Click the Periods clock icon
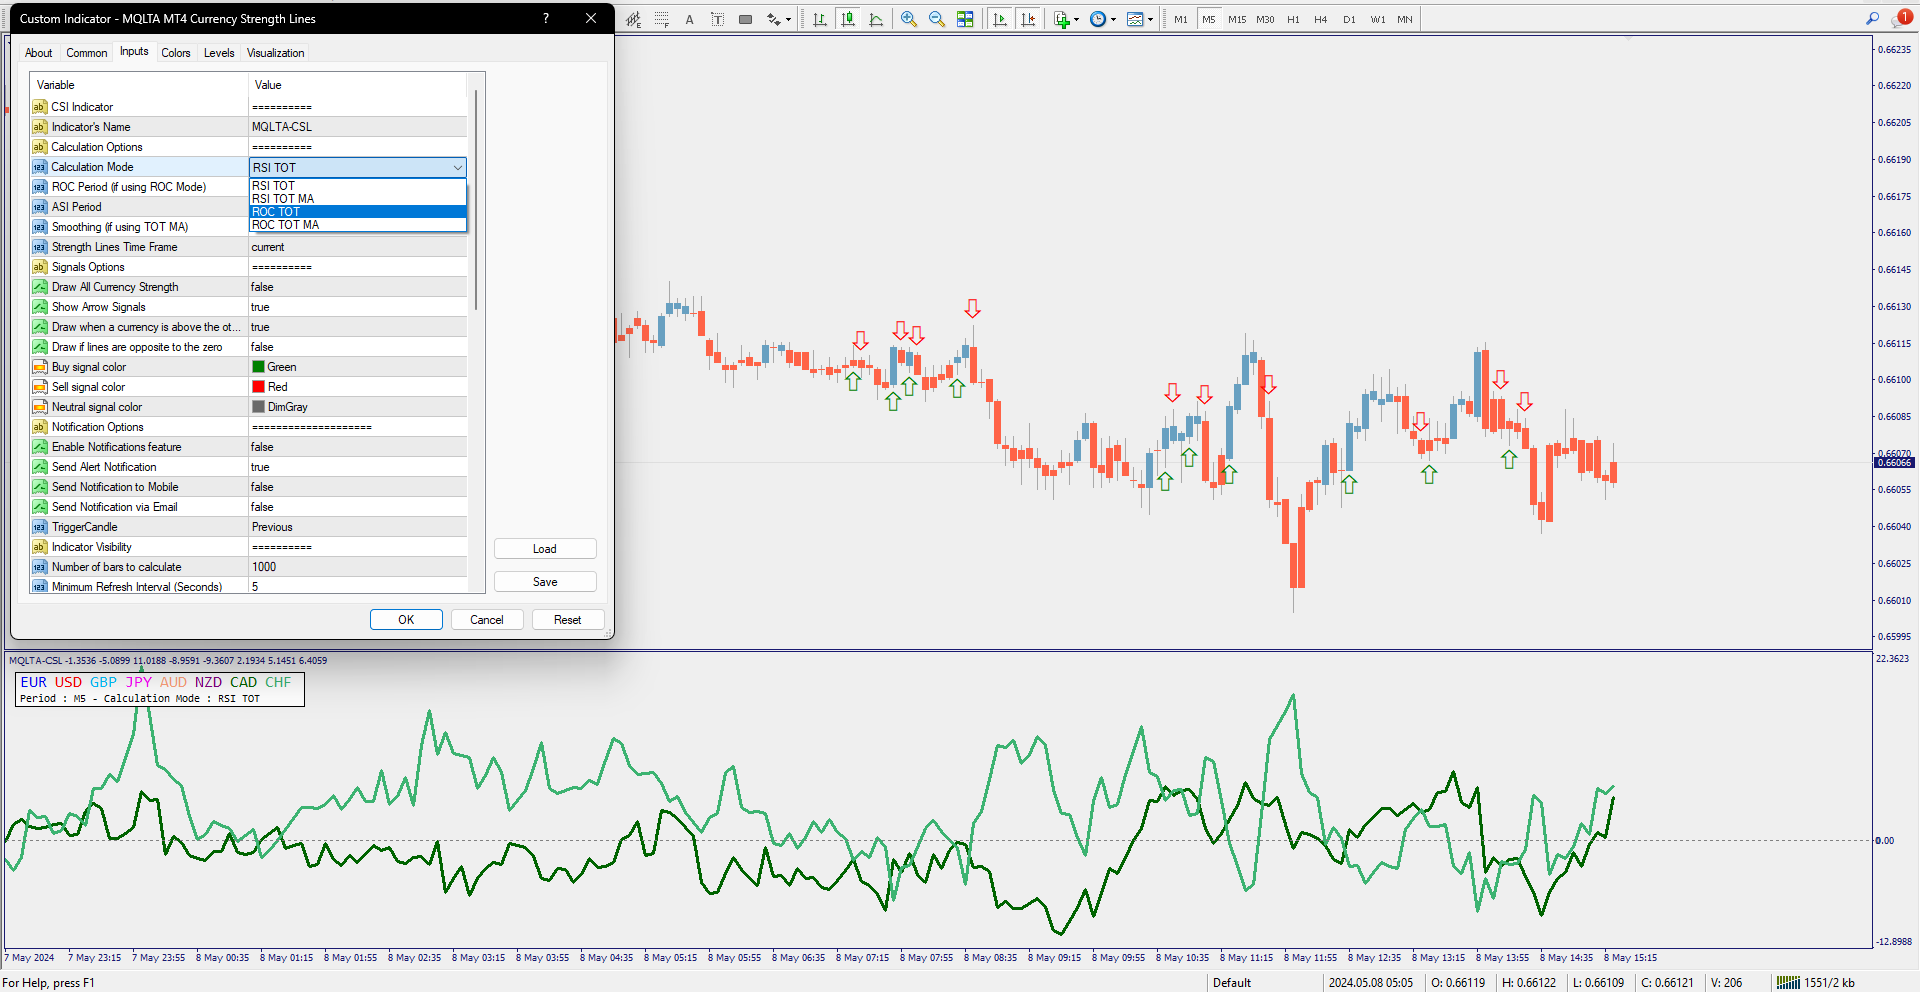The width and height of the screenshot is (1920, 992). click(x=1098, y=19)
